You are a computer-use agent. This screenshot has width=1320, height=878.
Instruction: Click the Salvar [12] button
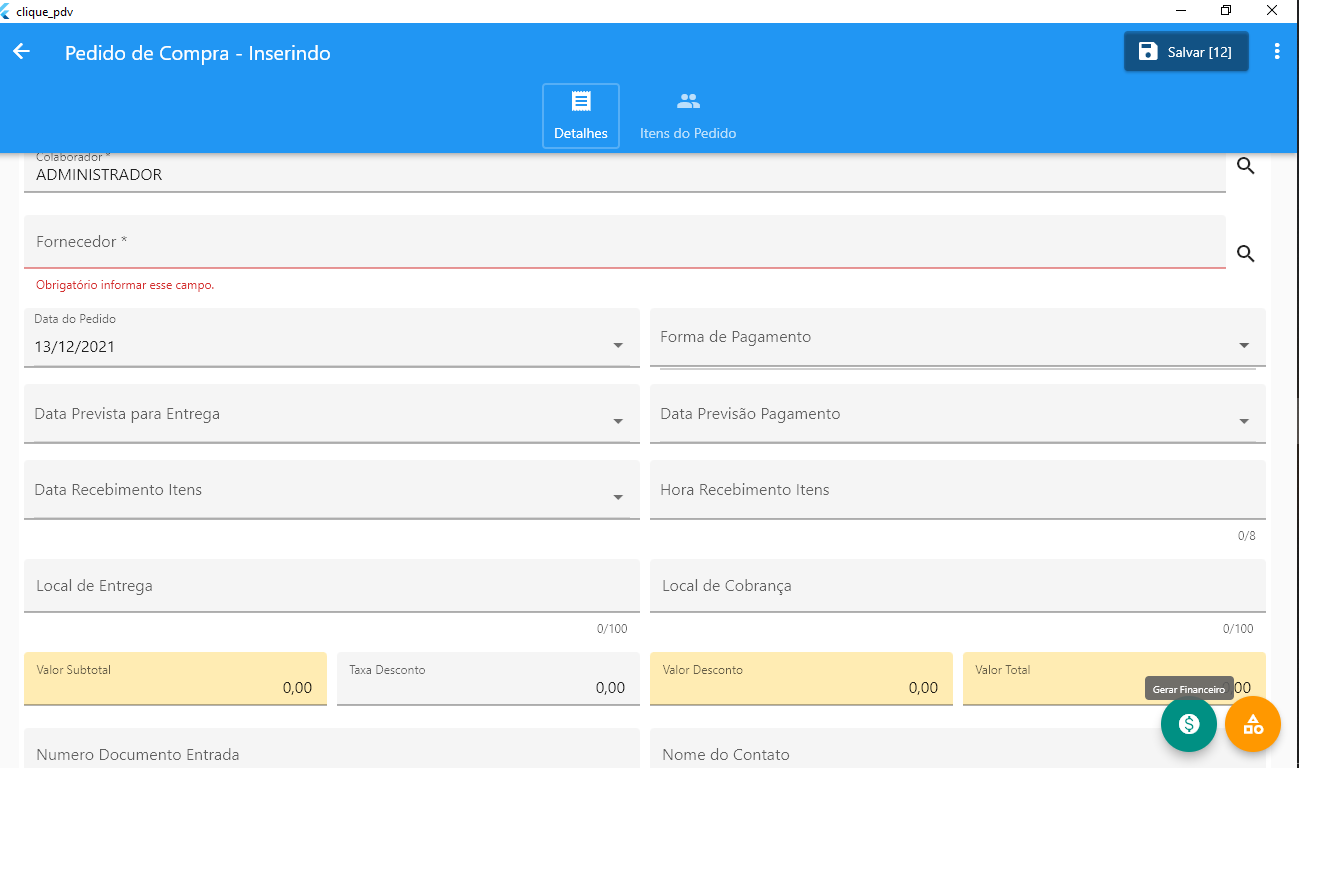[1186, 52]
